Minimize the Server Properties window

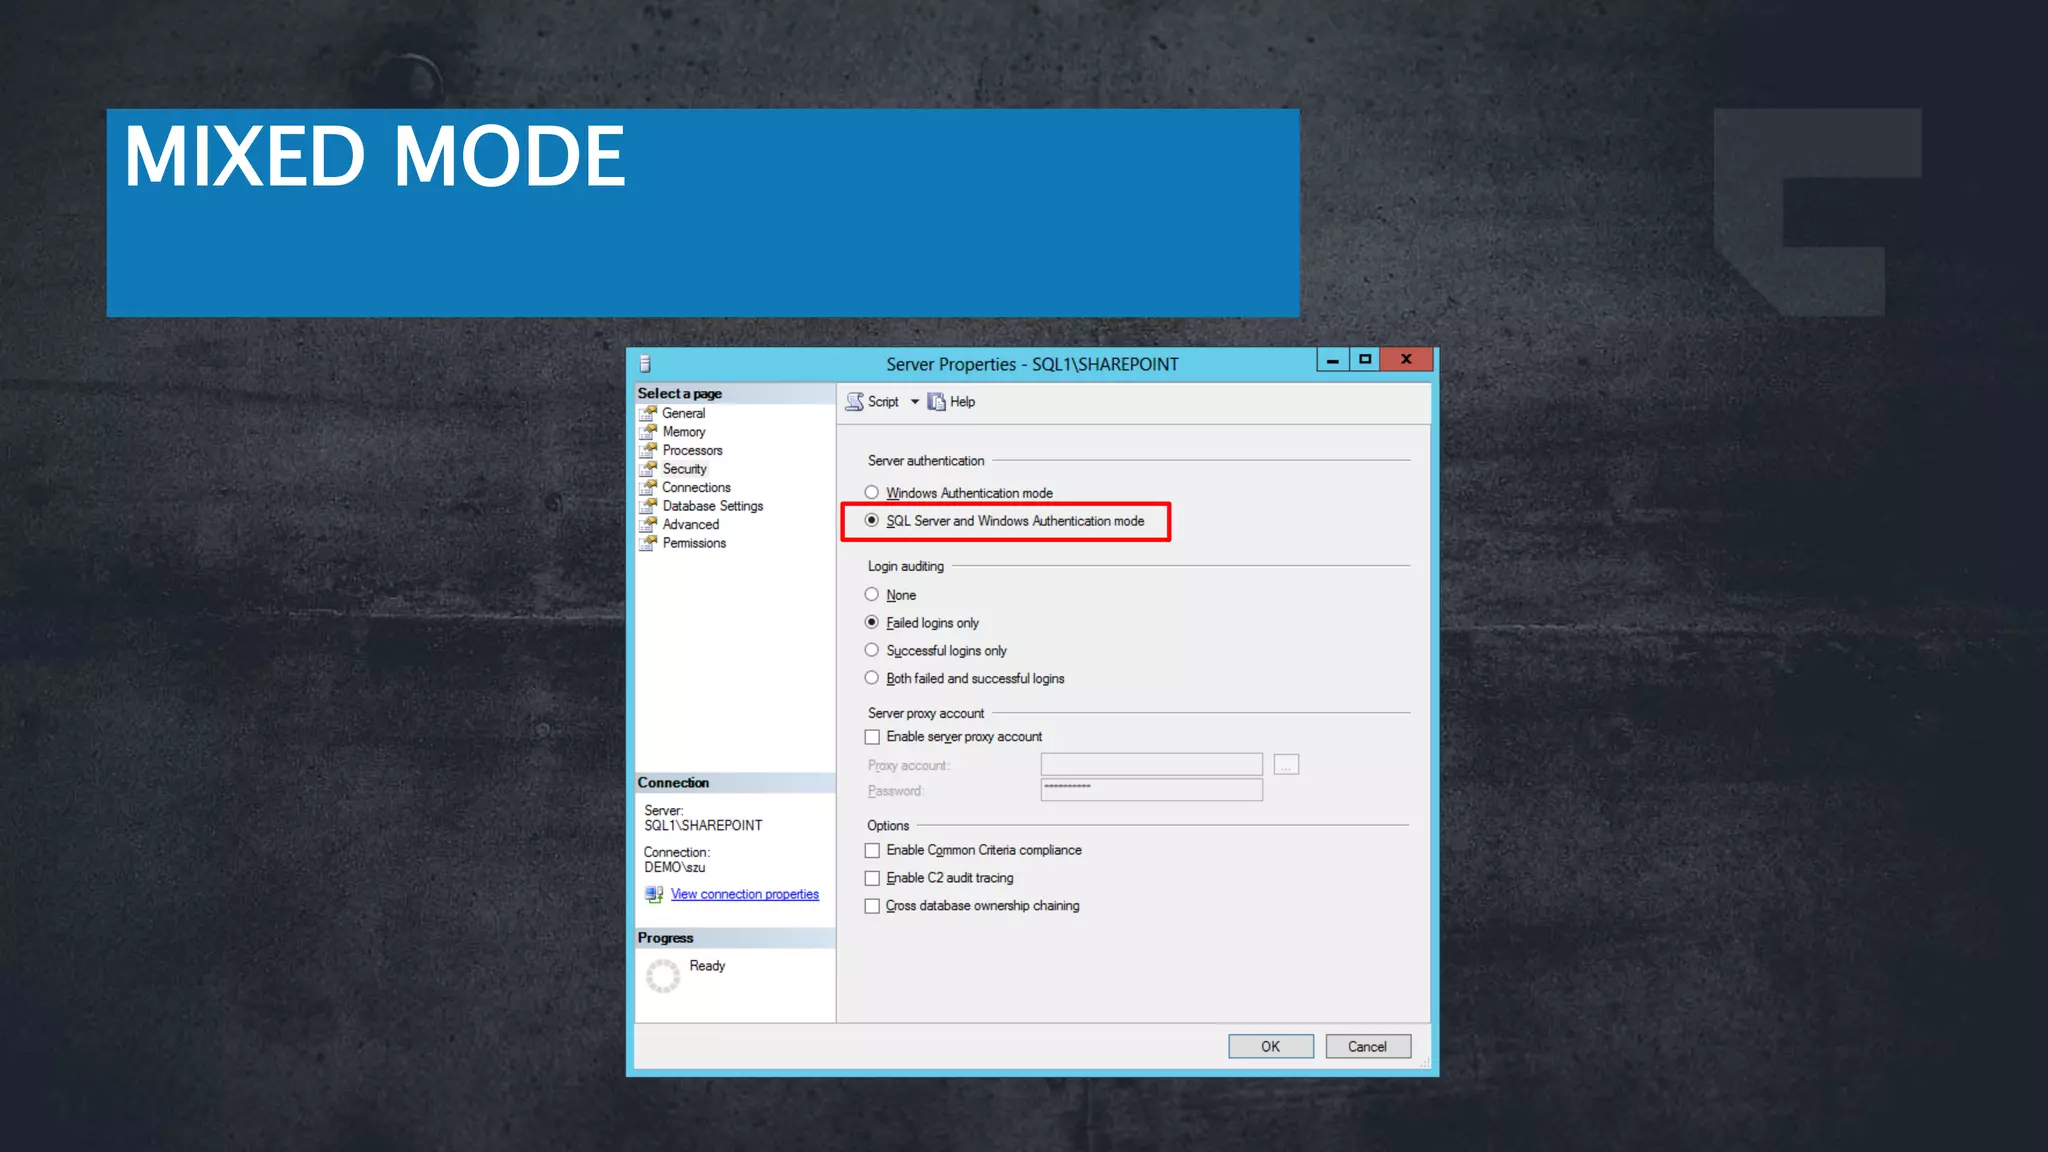1332,359
